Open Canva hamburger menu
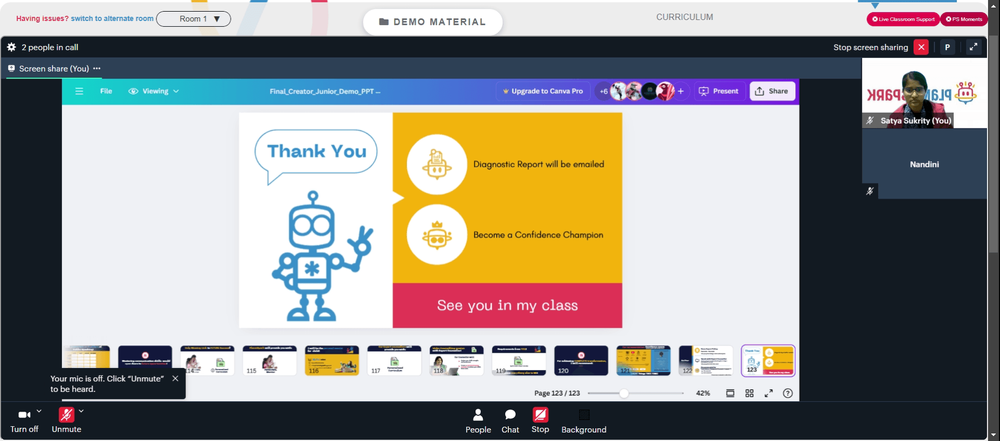Viewport: 1000px width, 441px height. [79, 91]
